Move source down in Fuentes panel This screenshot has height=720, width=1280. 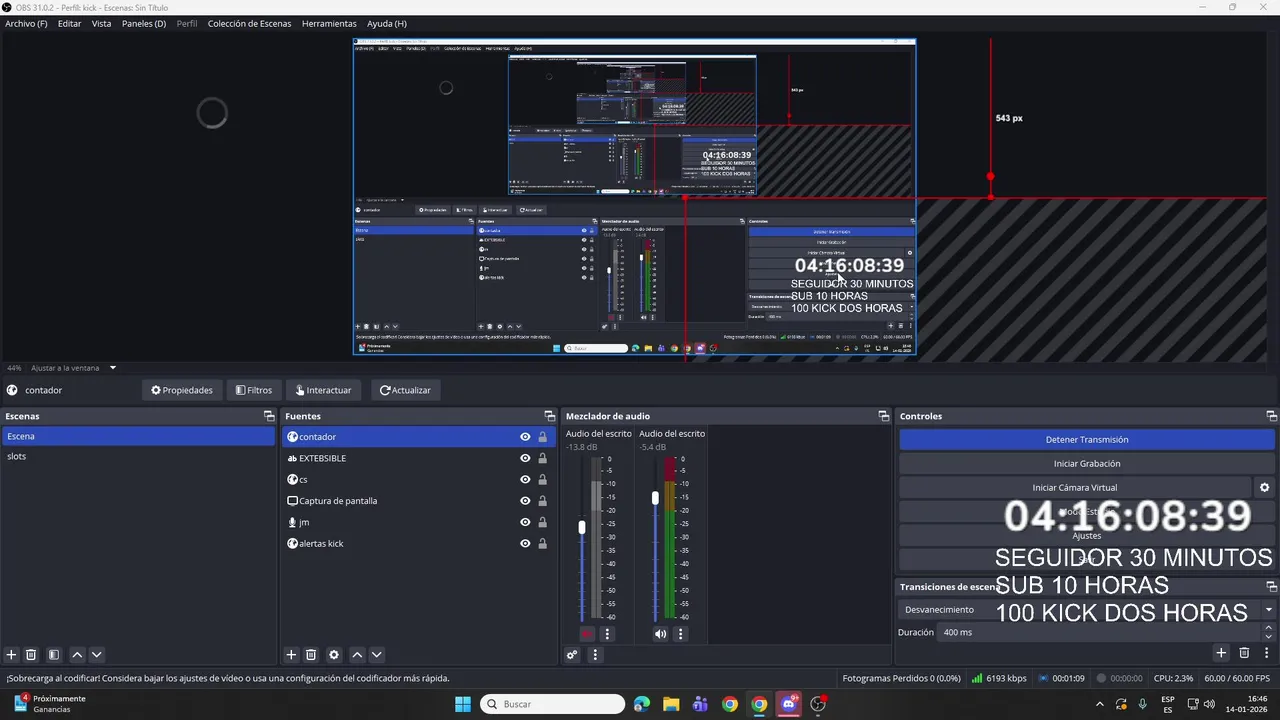pos(377,655)
